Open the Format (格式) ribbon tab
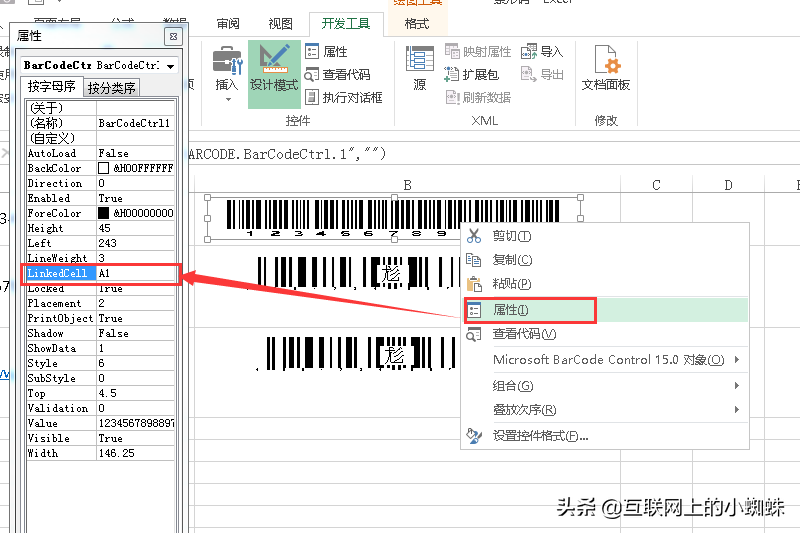 416,24
